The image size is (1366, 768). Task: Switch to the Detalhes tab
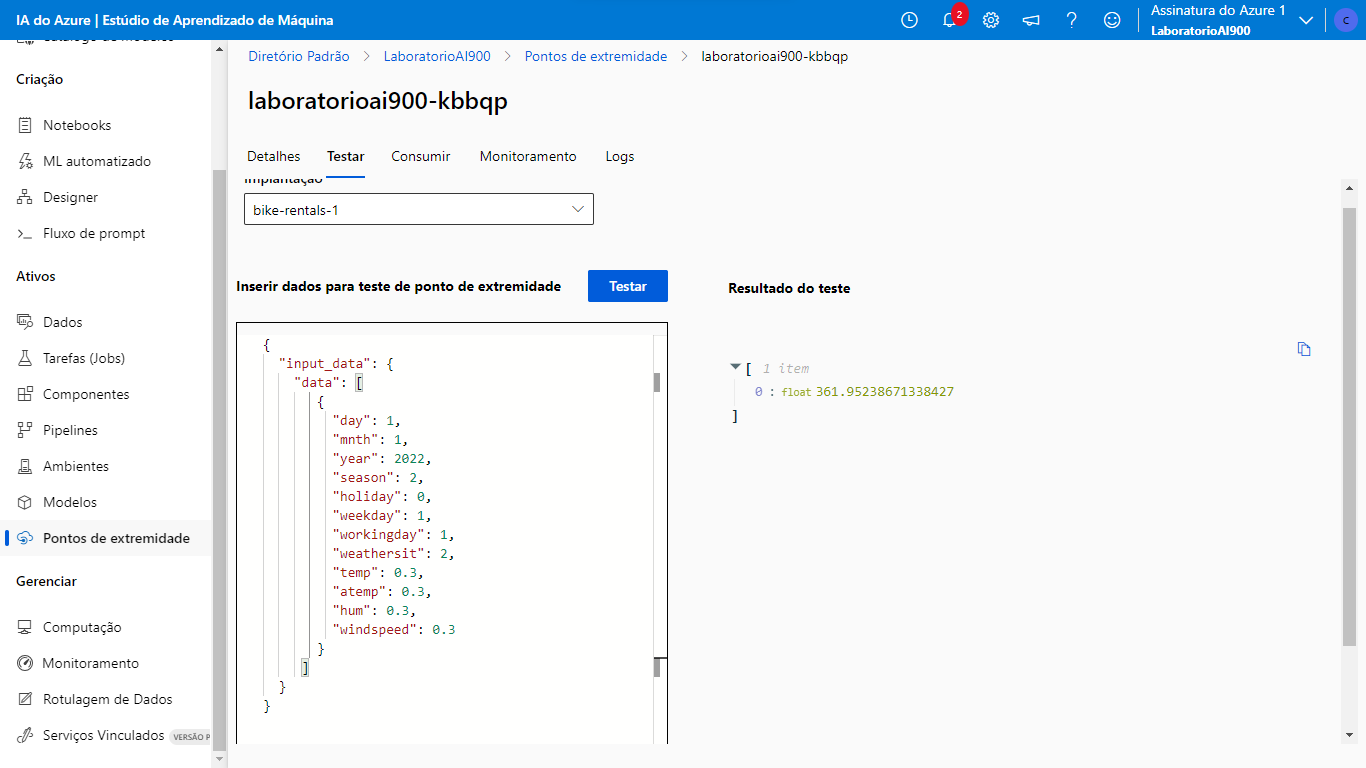point(274,156)
